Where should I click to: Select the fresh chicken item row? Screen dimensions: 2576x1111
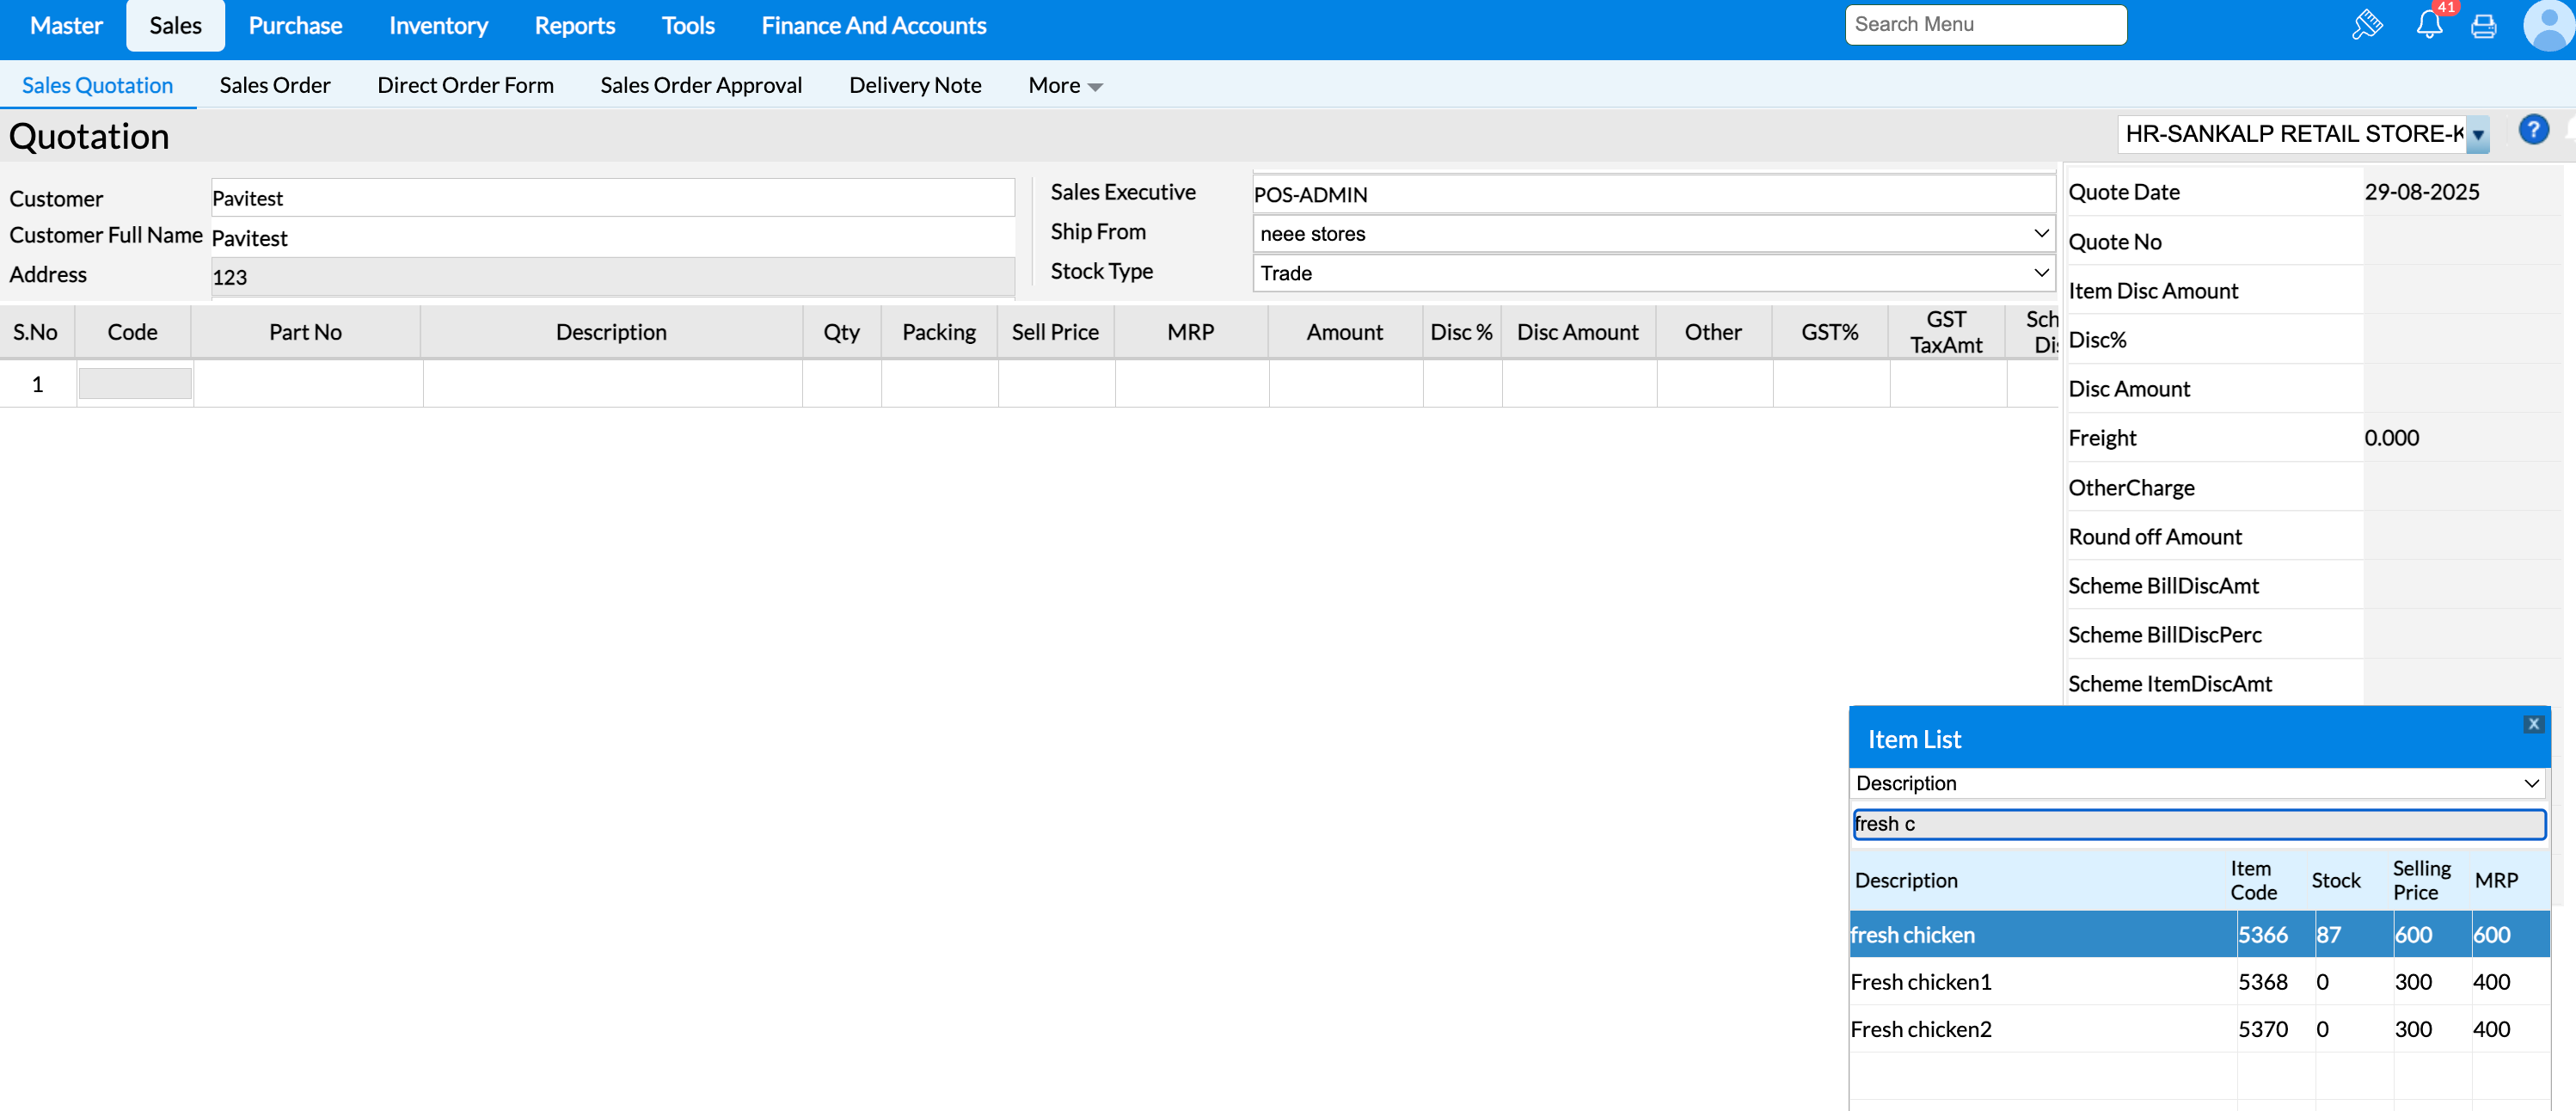coord(2040,934)
